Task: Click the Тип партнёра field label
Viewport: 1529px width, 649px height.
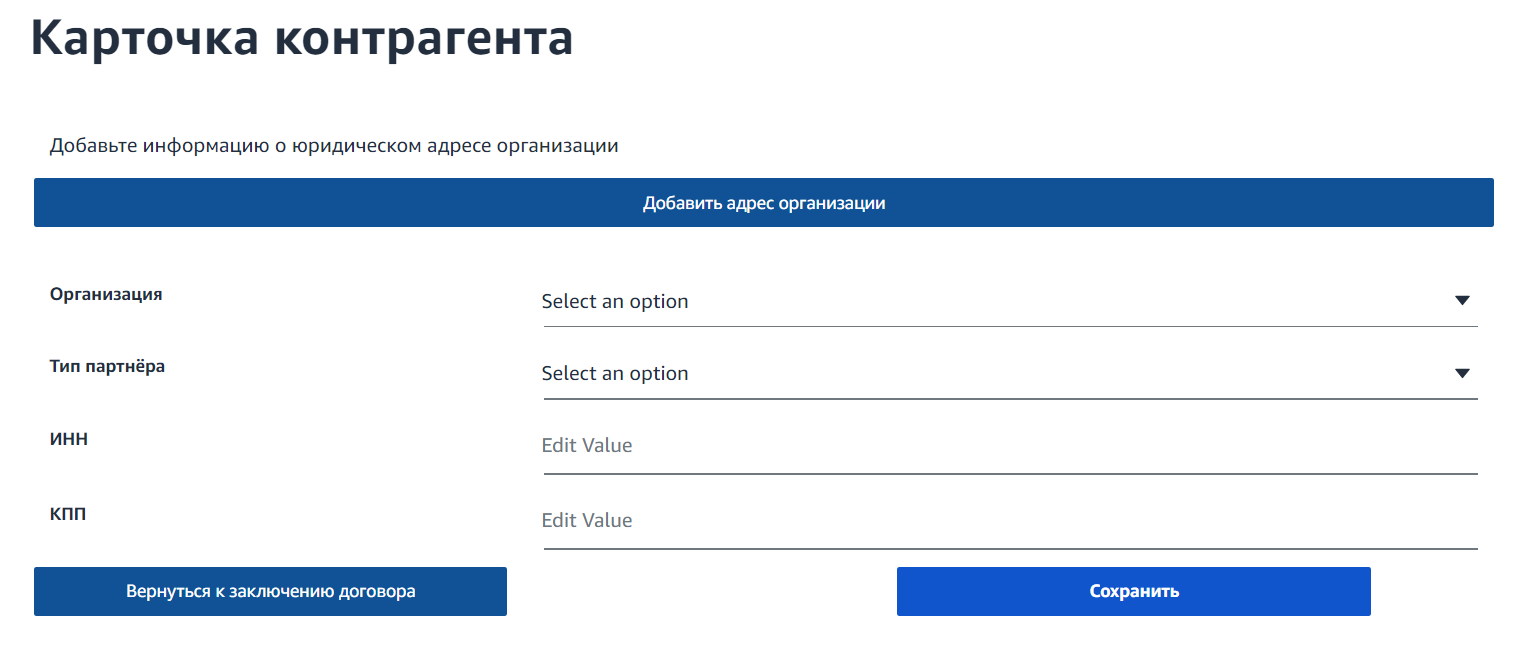Action: (107, 366)
